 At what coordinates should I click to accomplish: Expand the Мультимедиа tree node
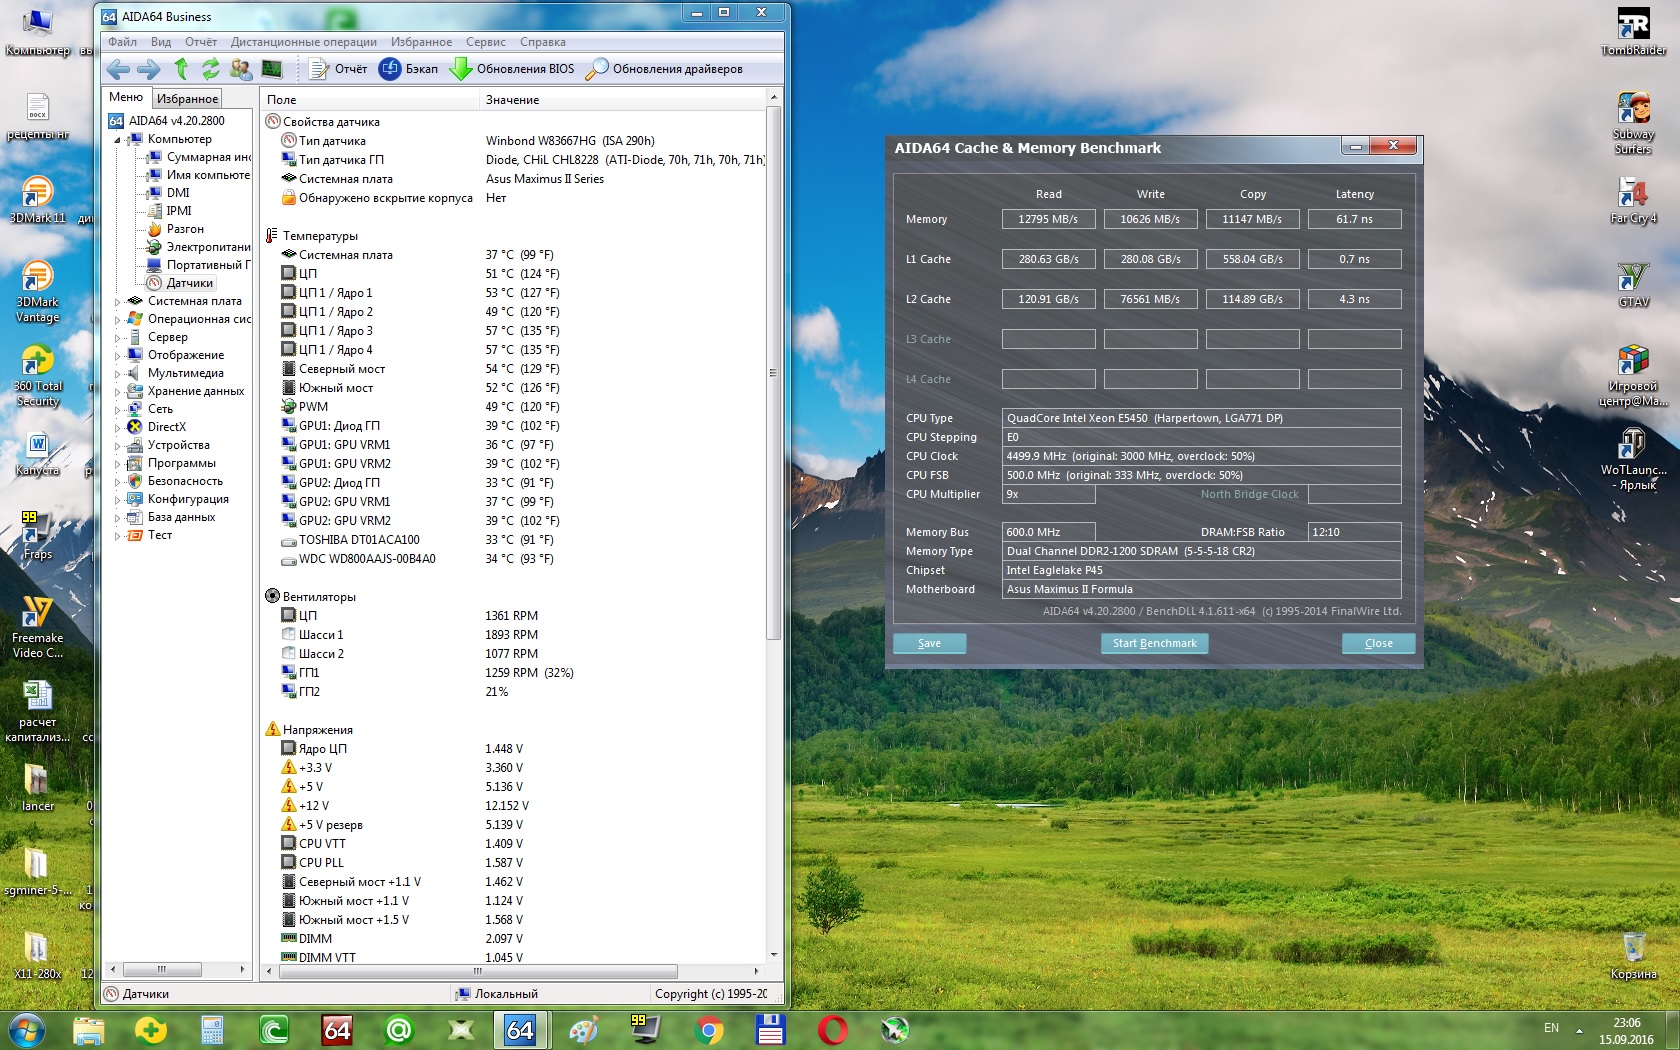[117, 373]
